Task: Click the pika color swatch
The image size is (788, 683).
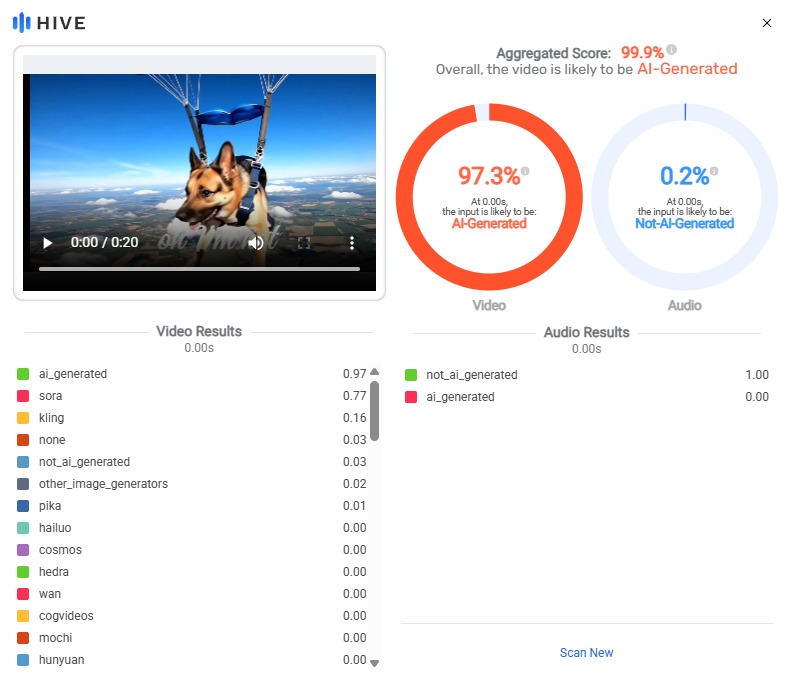Action: pyautogui.click(x=23, y=506)
